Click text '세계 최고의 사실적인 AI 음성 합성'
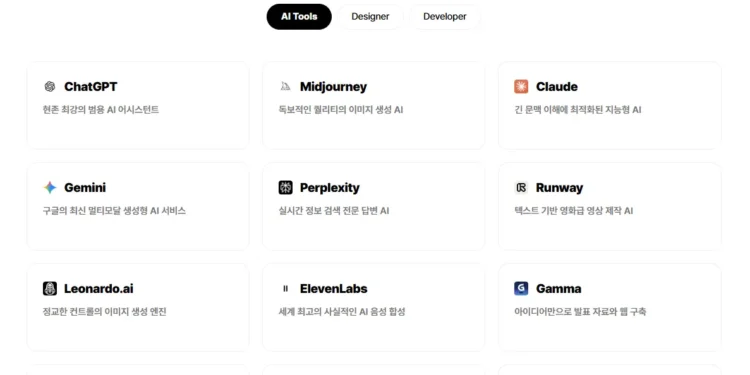 (x=342, y=312)
